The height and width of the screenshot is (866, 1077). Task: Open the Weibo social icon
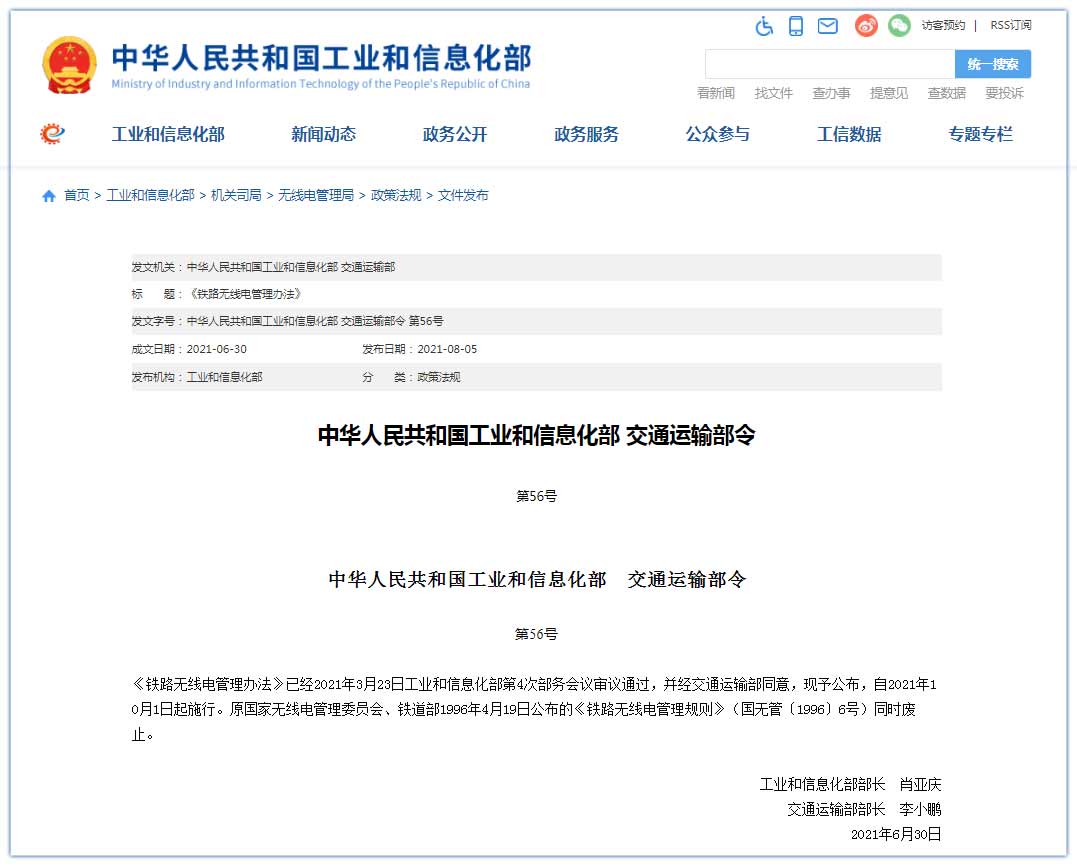(866, 26)
